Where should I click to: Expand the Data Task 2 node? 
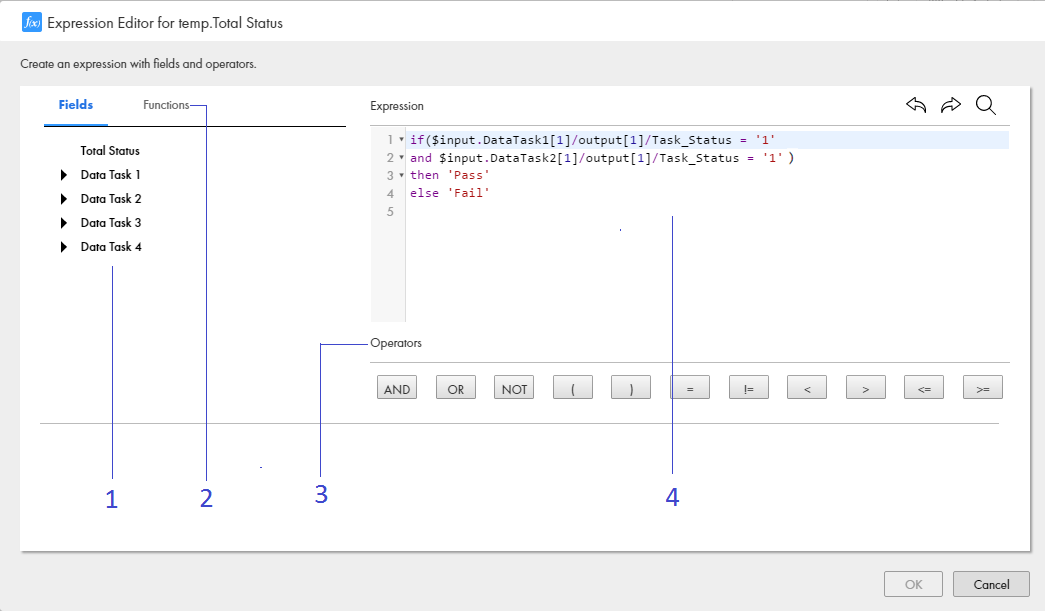pyautogui.click(x=64, y=199)
